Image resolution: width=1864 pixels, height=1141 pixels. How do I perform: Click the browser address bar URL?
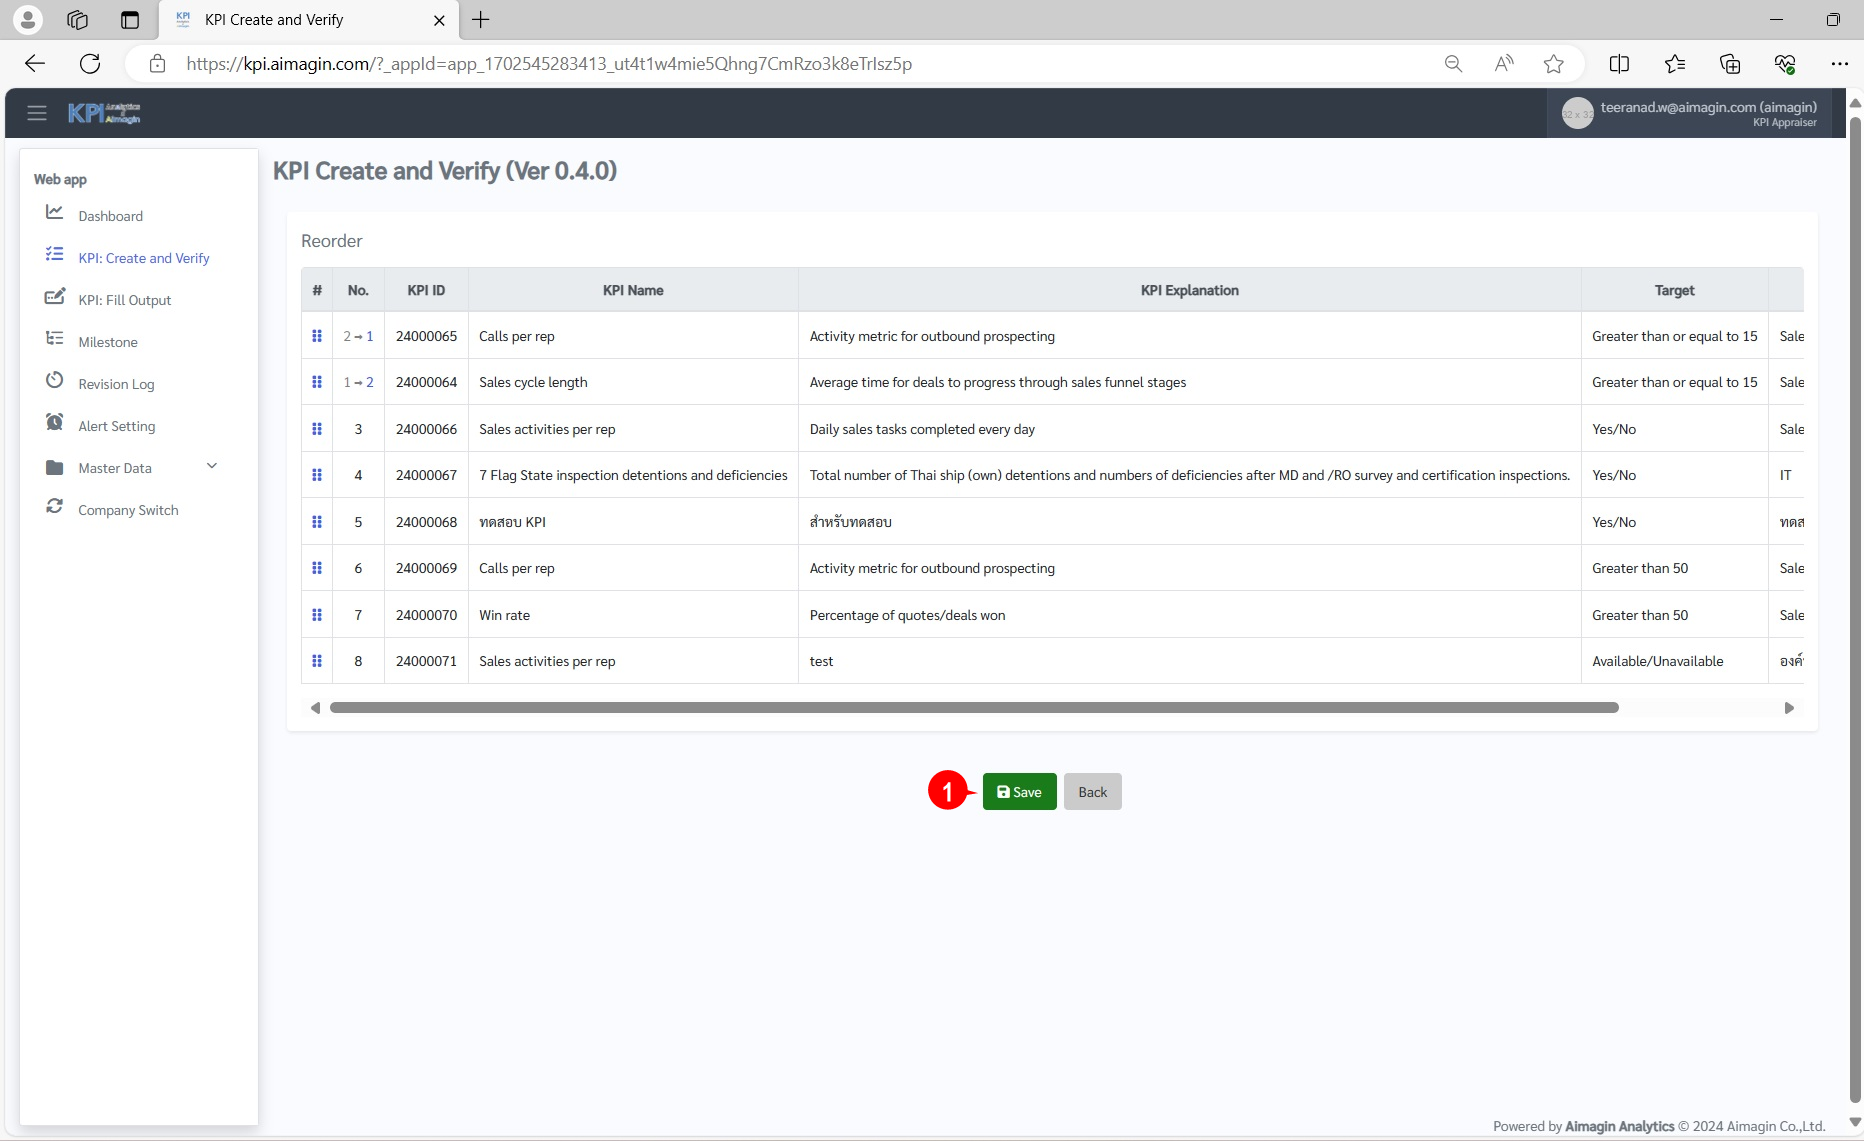pos(548,64)
